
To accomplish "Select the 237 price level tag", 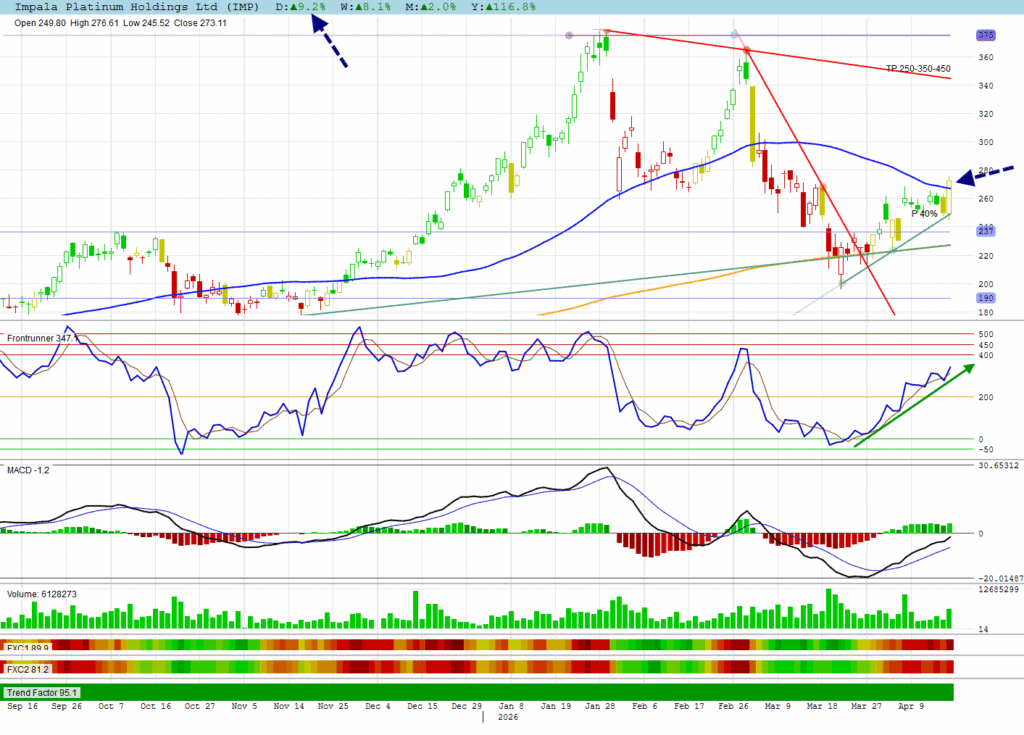I will click(986, 232).
